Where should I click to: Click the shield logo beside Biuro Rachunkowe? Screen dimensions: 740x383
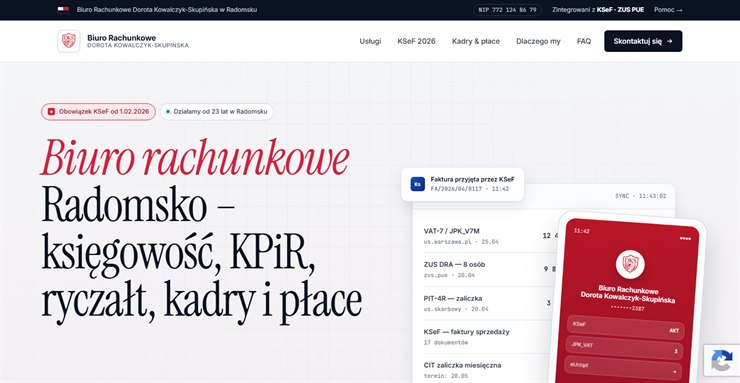(69, 41)
